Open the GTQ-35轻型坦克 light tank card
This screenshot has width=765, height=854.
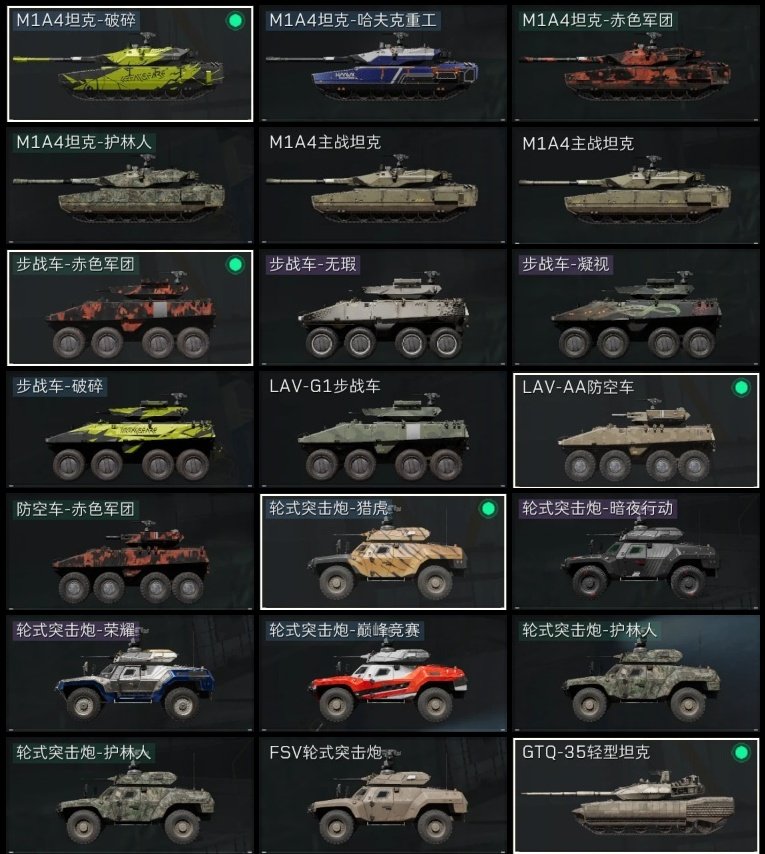(x=636, y=796)
